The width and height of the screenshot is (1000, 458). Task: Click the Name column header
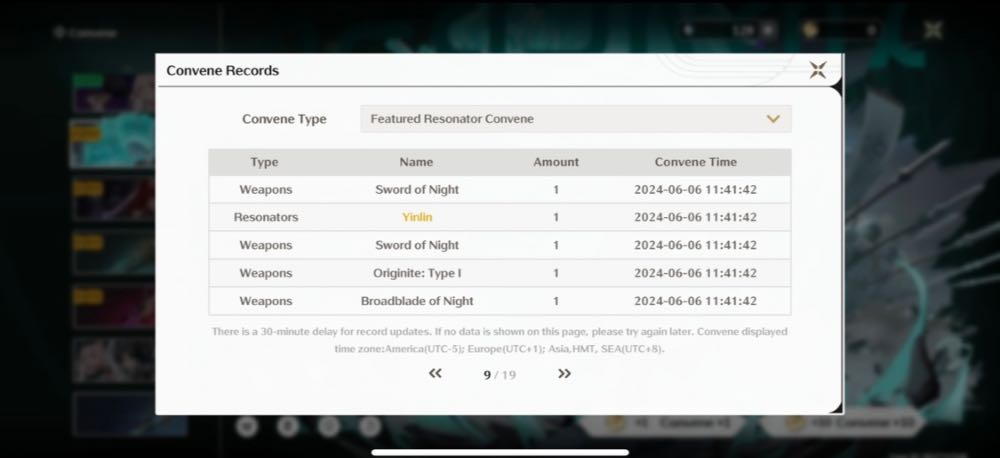(416, 162)
